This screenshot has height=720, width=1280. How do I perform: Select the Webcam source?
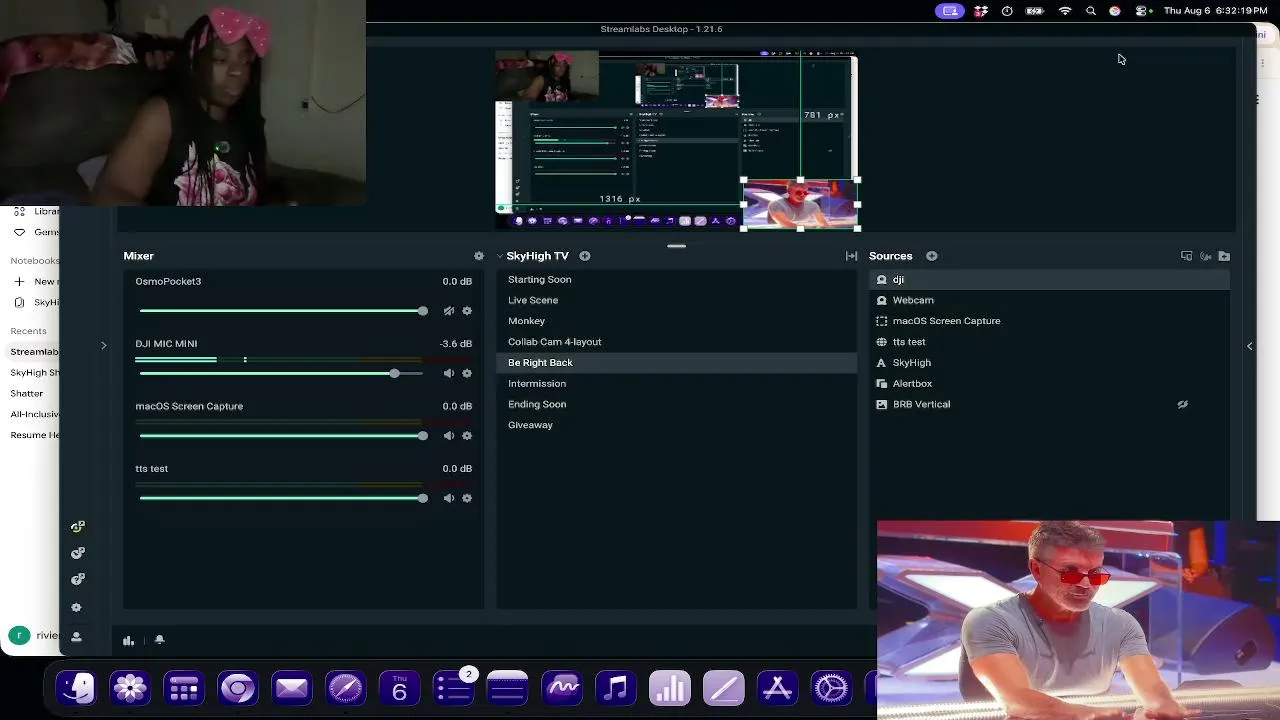pos(1049,300)
